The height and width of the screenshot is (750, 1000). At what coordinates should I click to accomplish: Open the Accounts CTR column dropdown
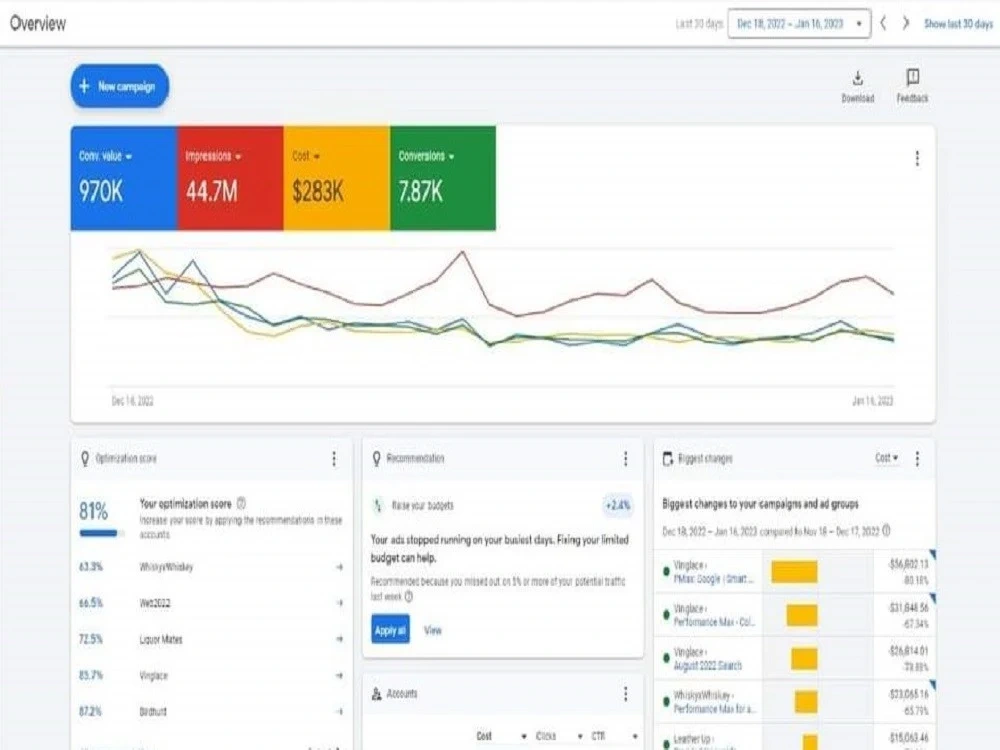tap(615, 736)
